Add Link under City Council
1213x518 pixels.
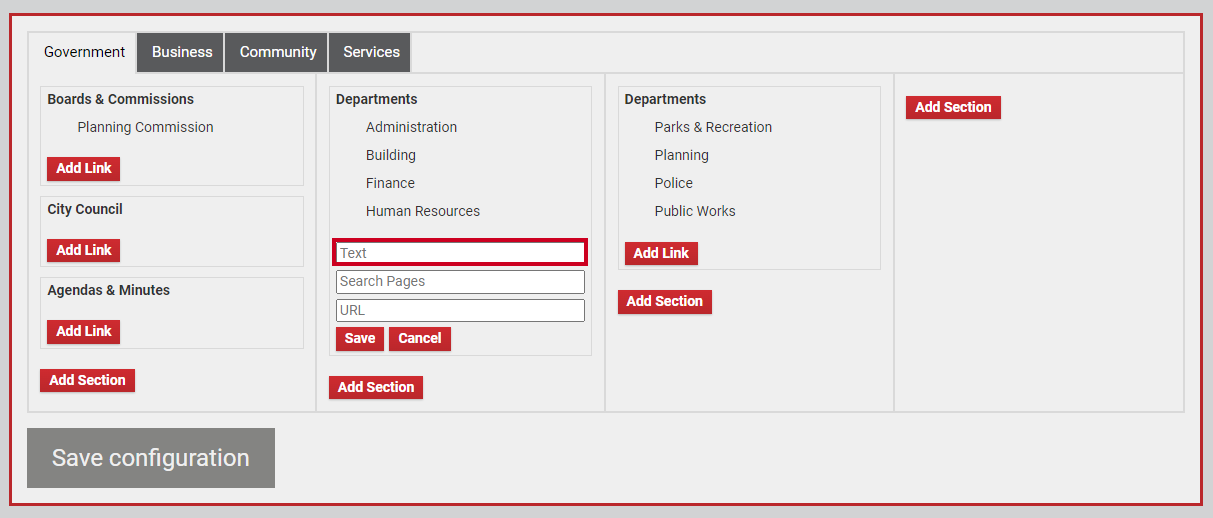pyautogui.click(x=84, y=250)
